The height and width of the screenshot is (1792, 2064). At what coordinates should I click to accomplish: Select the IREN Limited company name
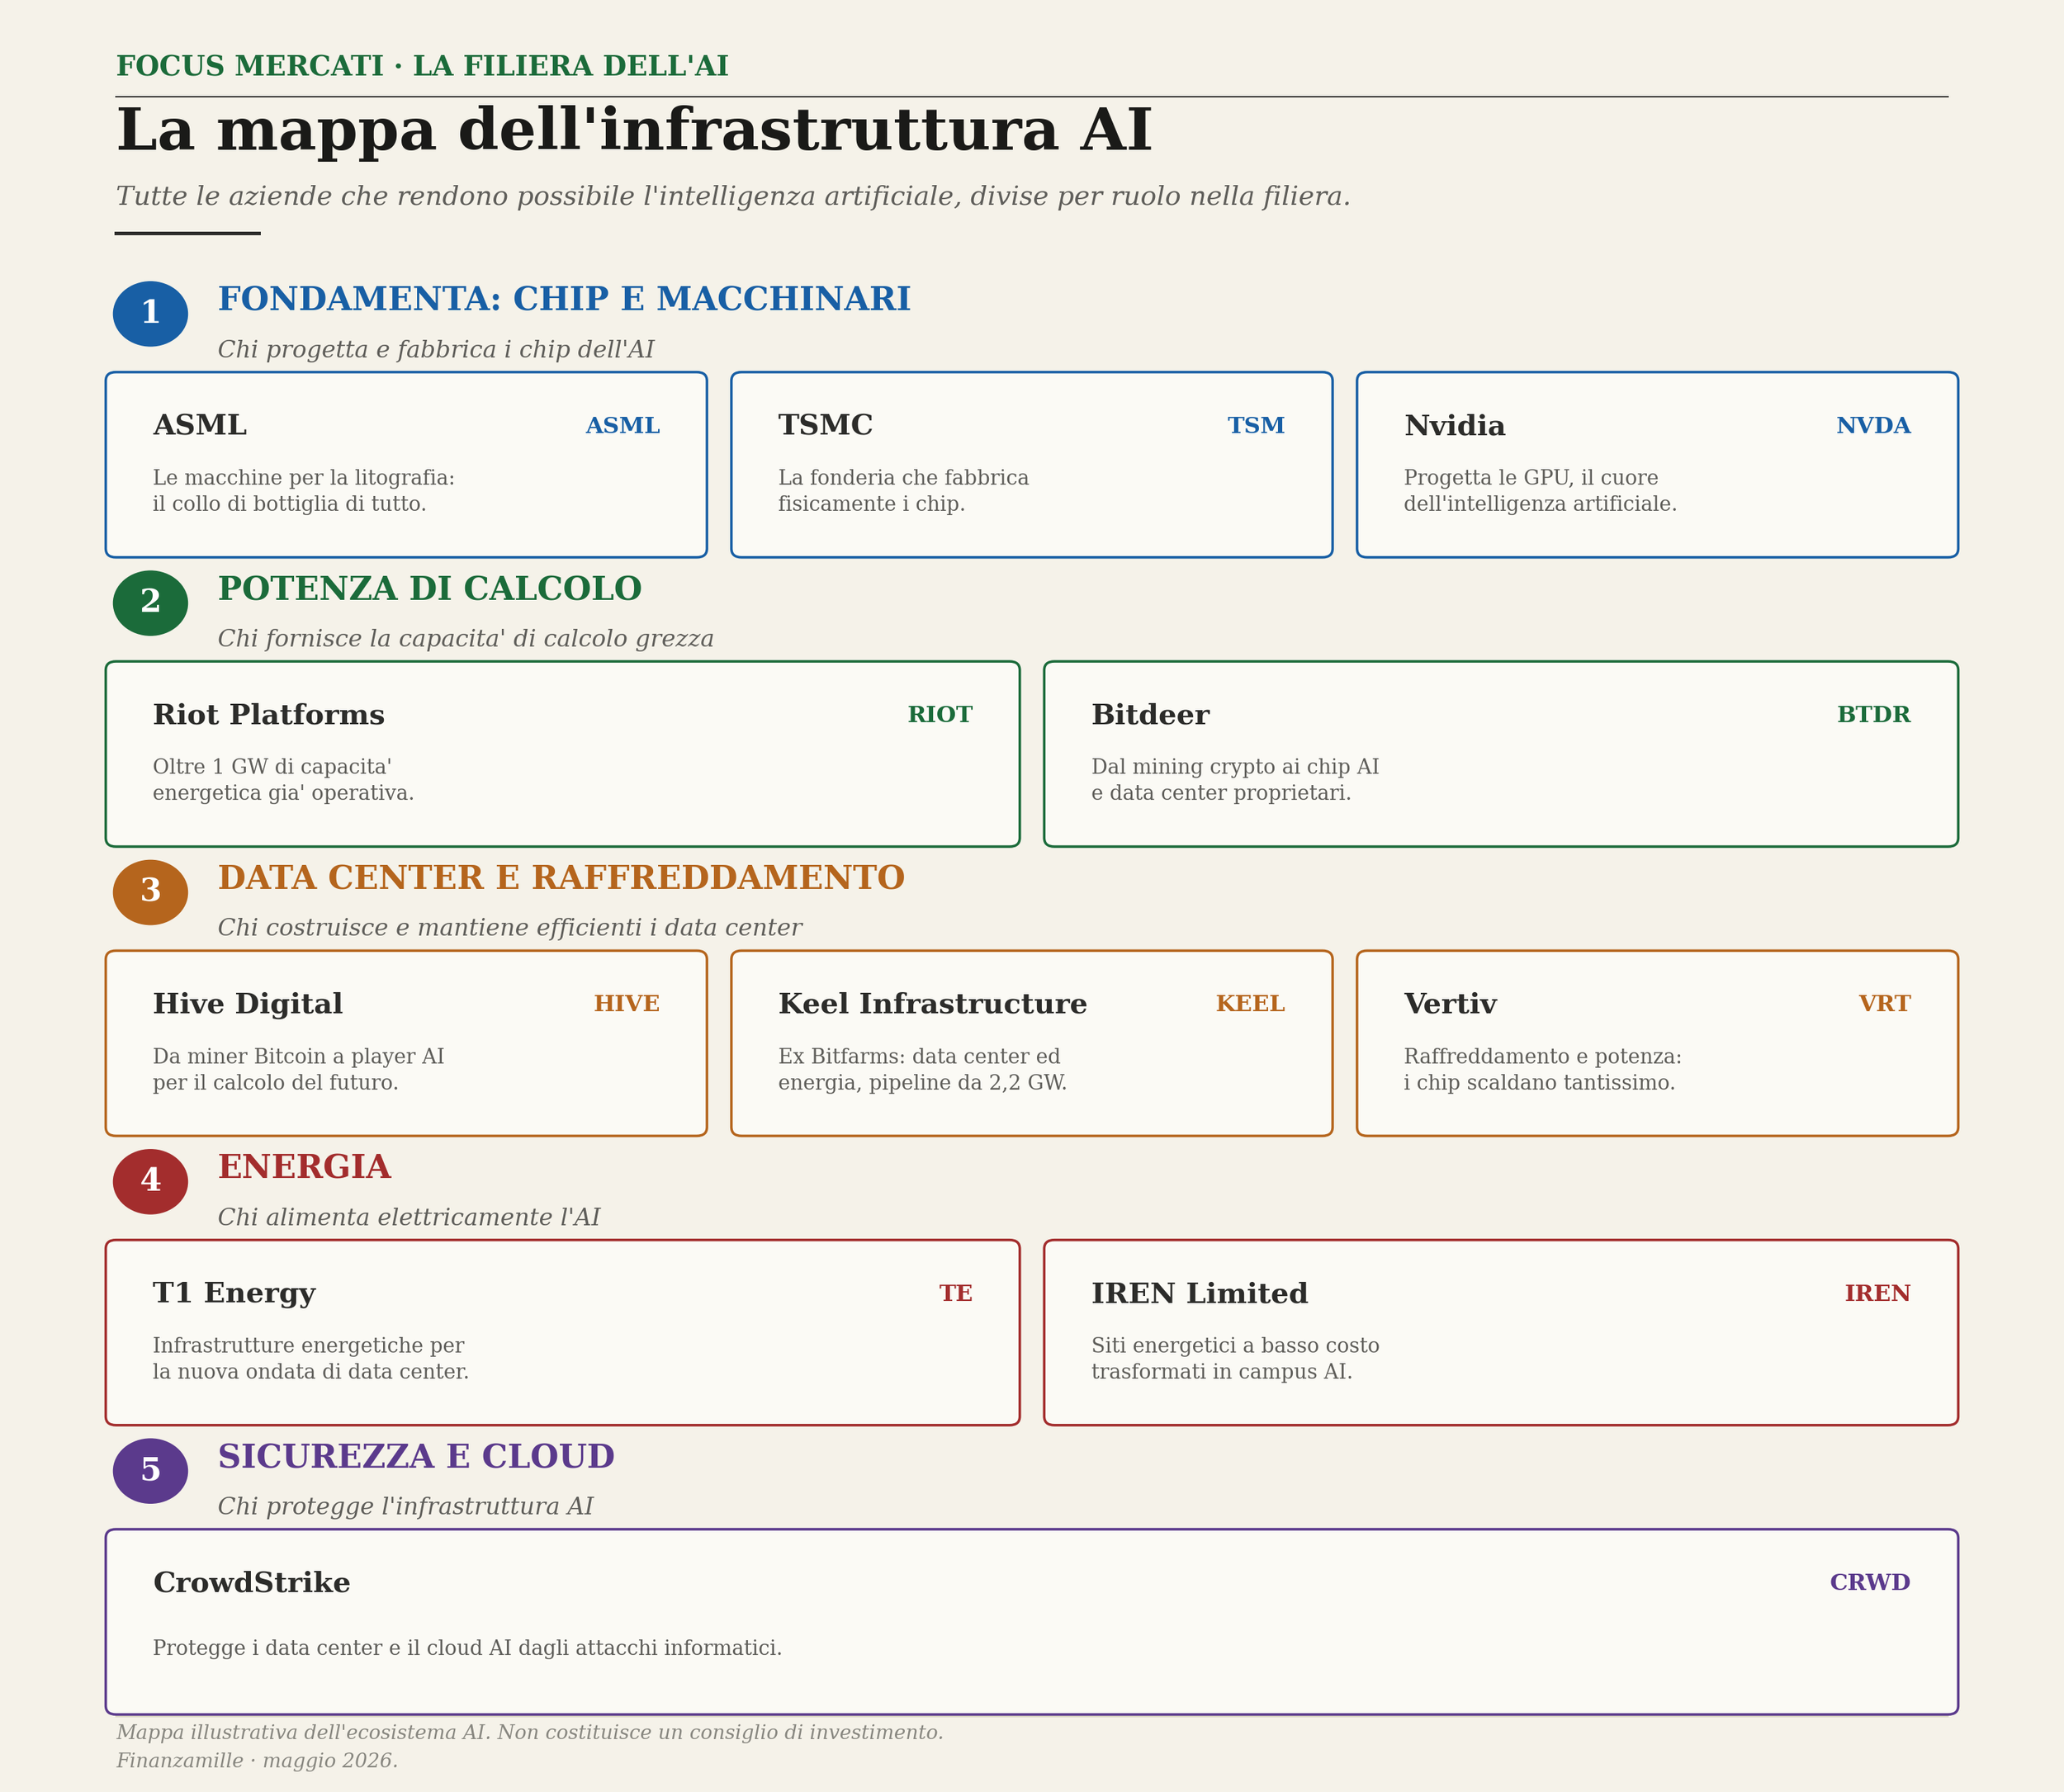(x=1199, y=1294)
